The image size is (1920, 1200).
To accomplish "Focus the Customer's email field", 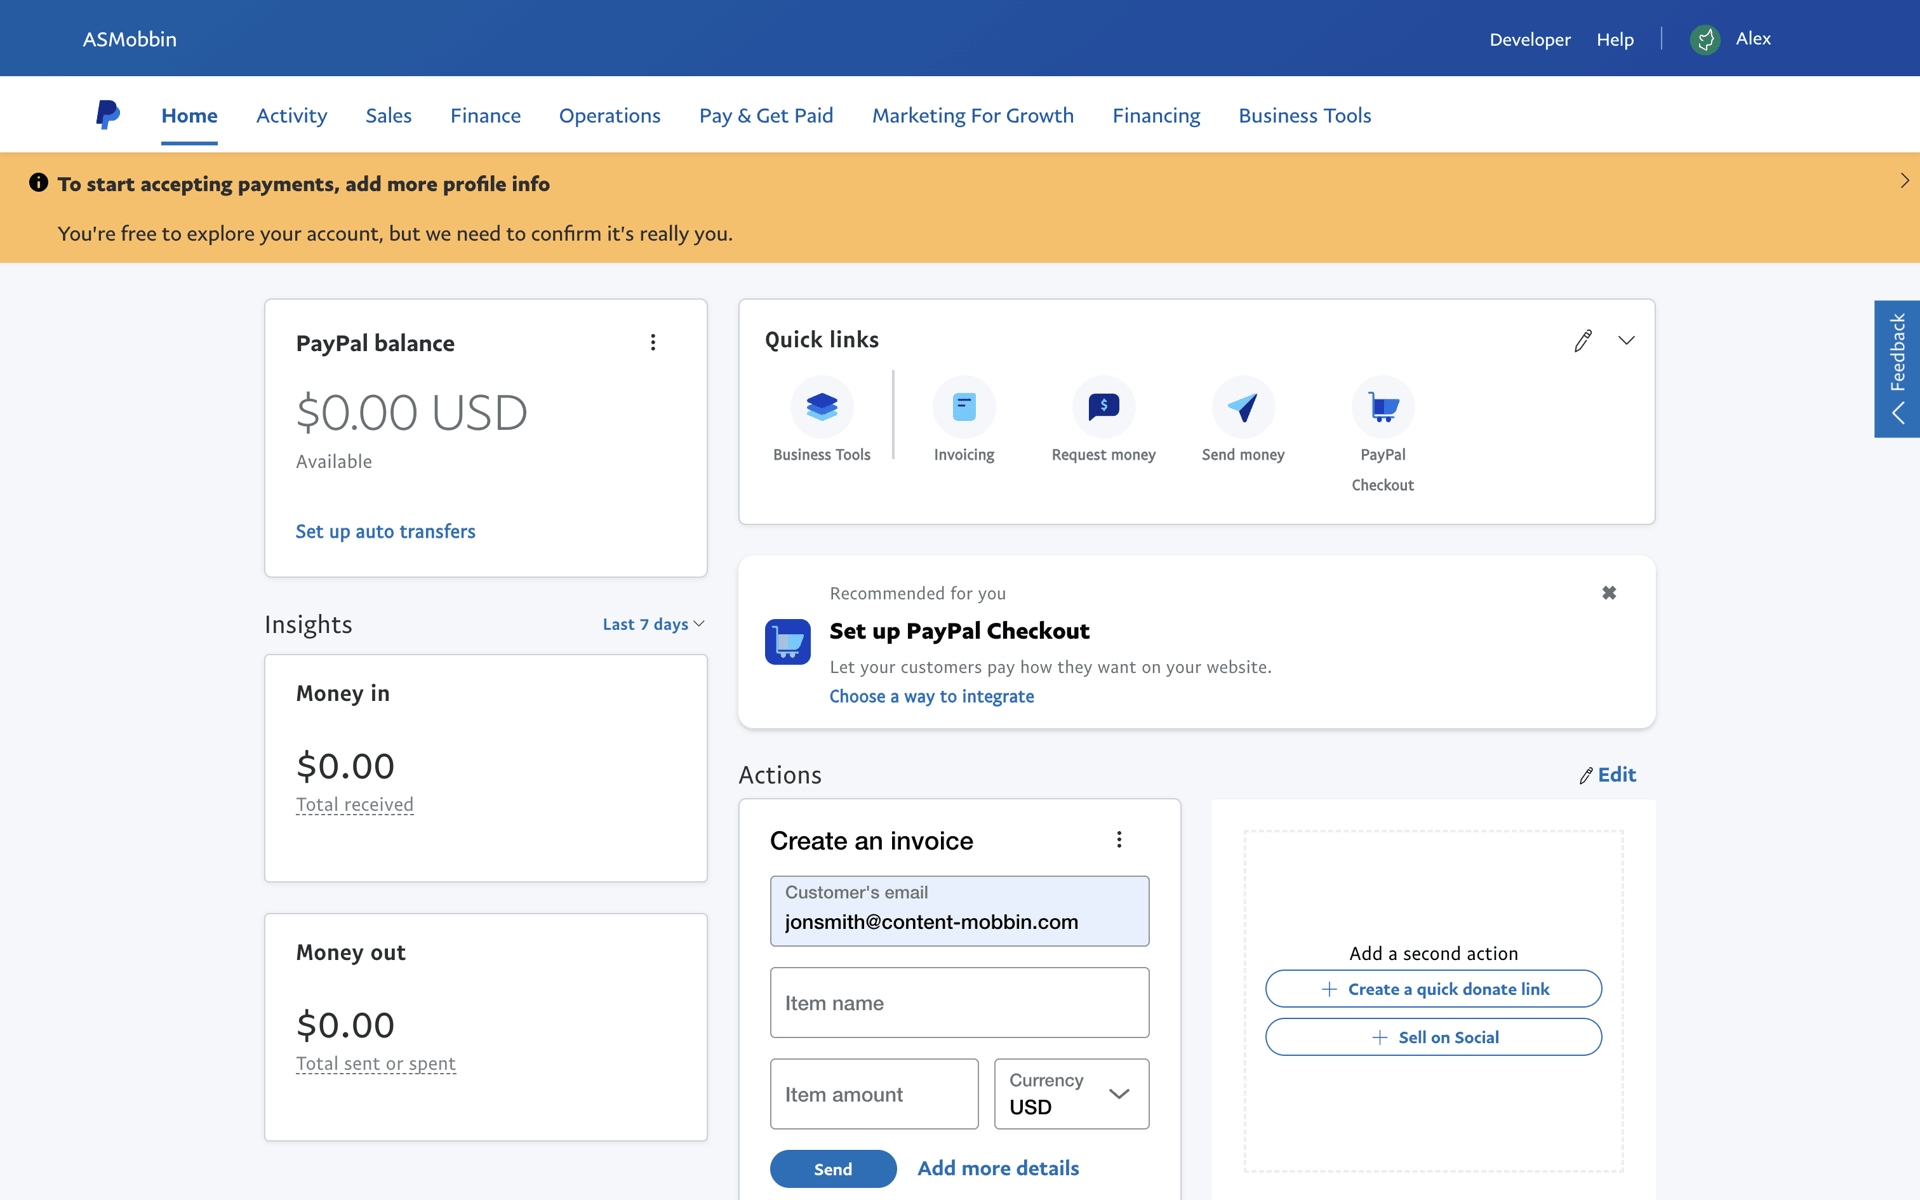I will 959,911.
